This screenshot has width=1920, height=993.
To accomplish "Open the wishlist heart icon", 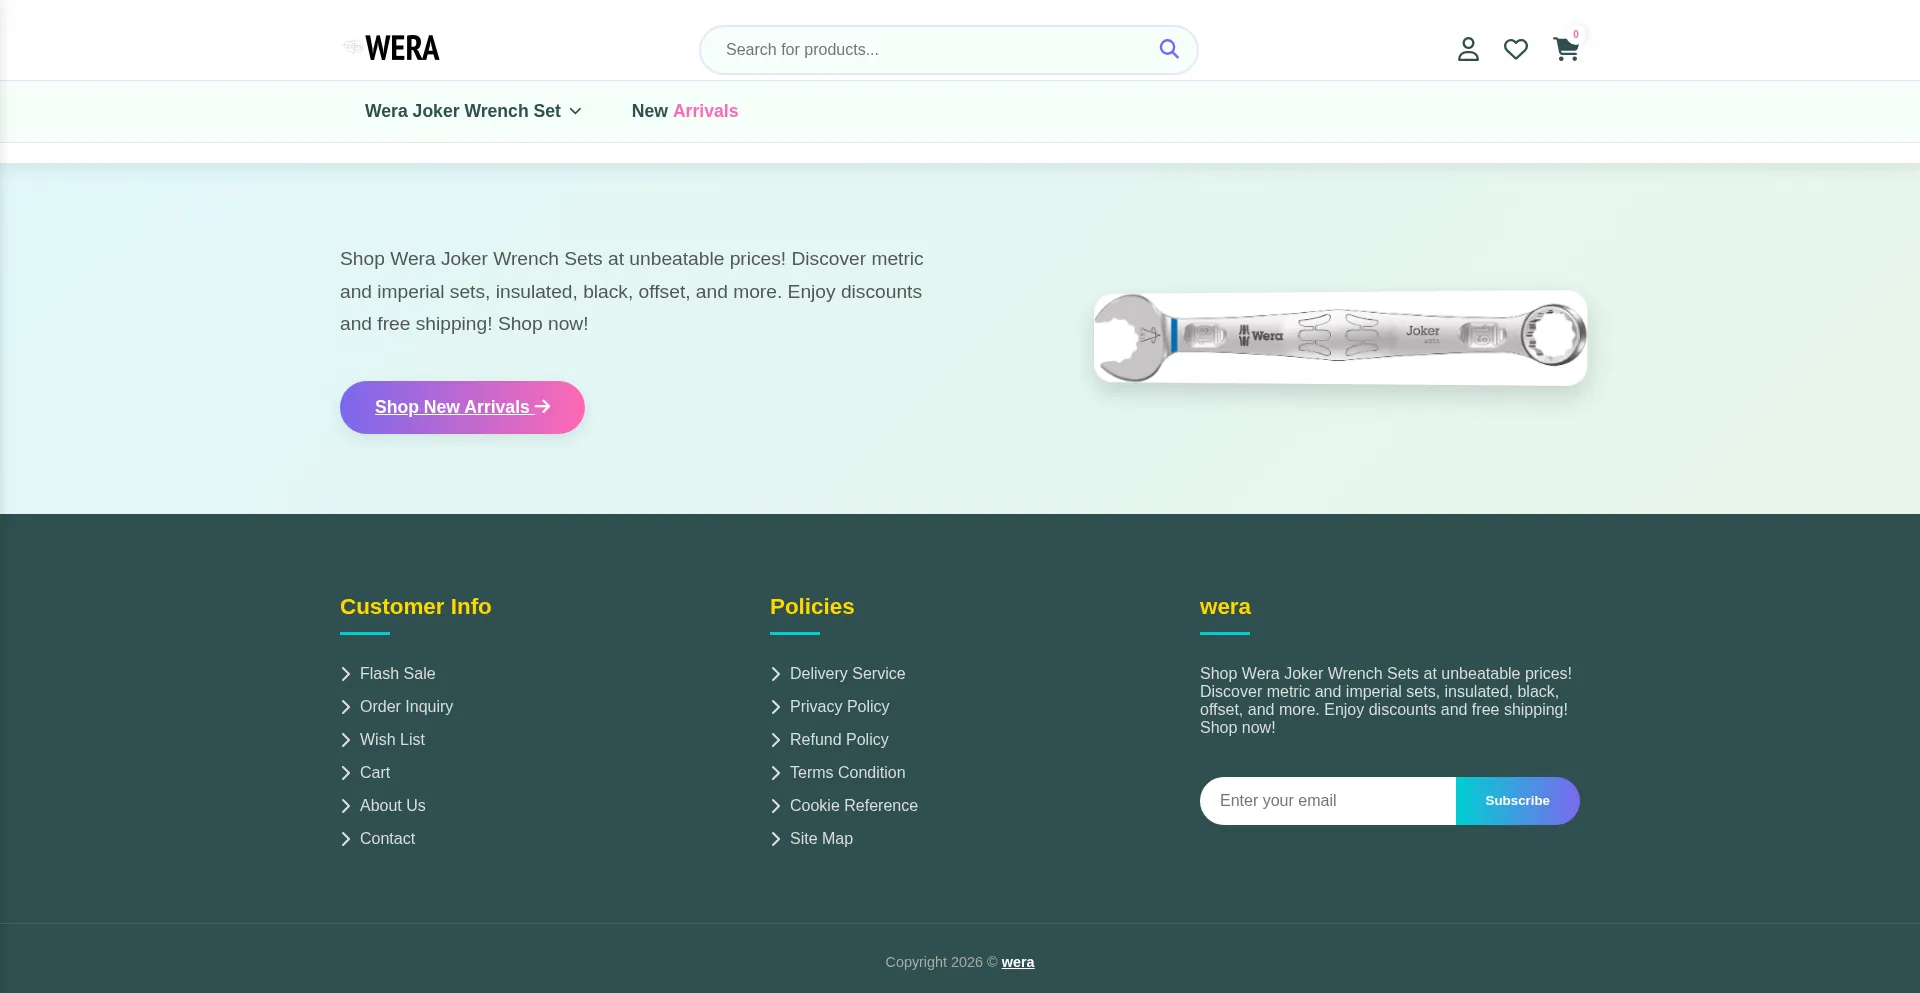I will pyautogui.click(x=1516, y=49).
